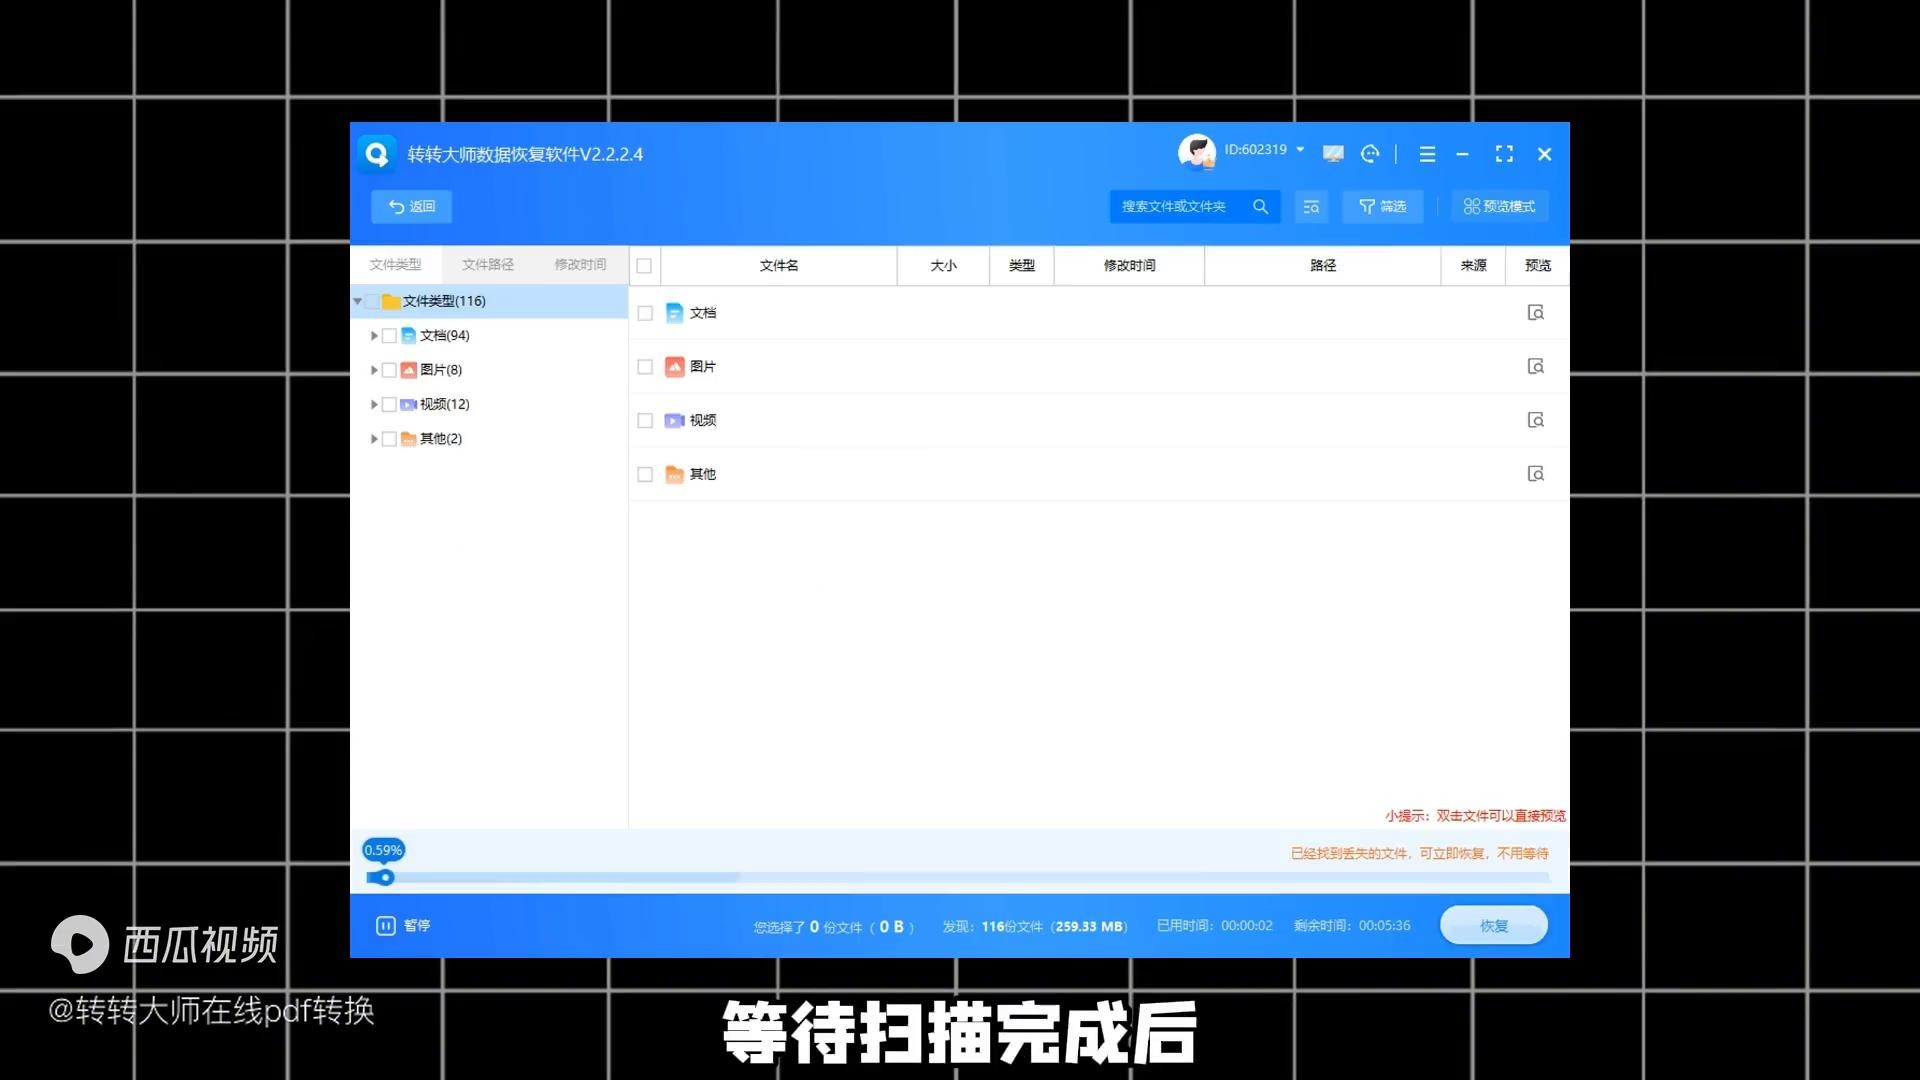Tick the select-all checkbox in table header
This screenshot has width=1920, height=1080.
pos(644,266)
